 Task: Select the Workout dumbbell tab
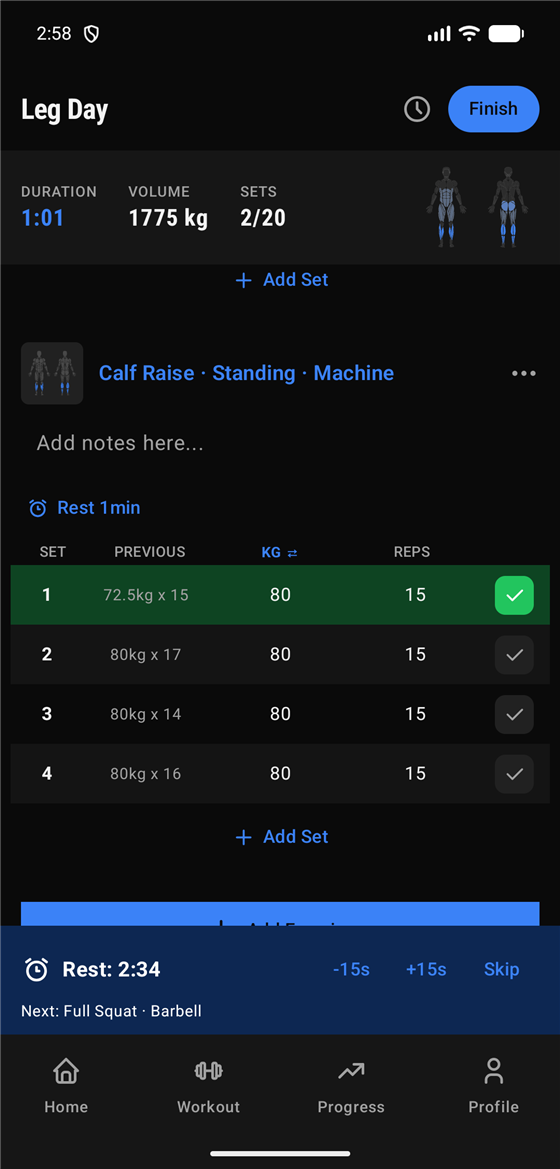click(208, 1086)
